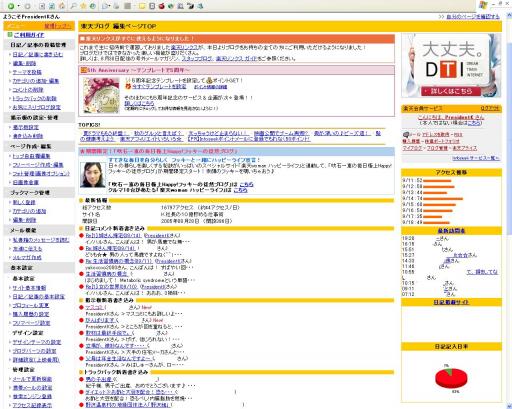Image resolution: width=512 pixels, height=409 pixels.
Task: Click 楽天リンクス link in announcement text
Action: (x=184, y=47)
